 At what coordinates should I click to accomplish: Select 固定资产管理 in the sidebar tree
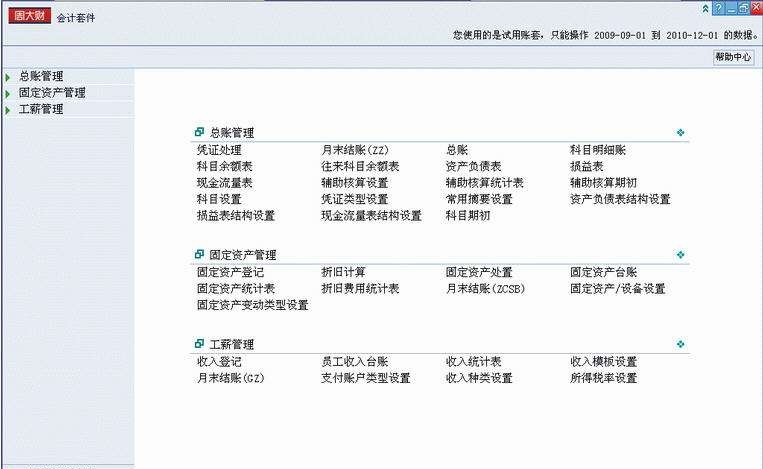pyautogui.click(x=52, y=92)
